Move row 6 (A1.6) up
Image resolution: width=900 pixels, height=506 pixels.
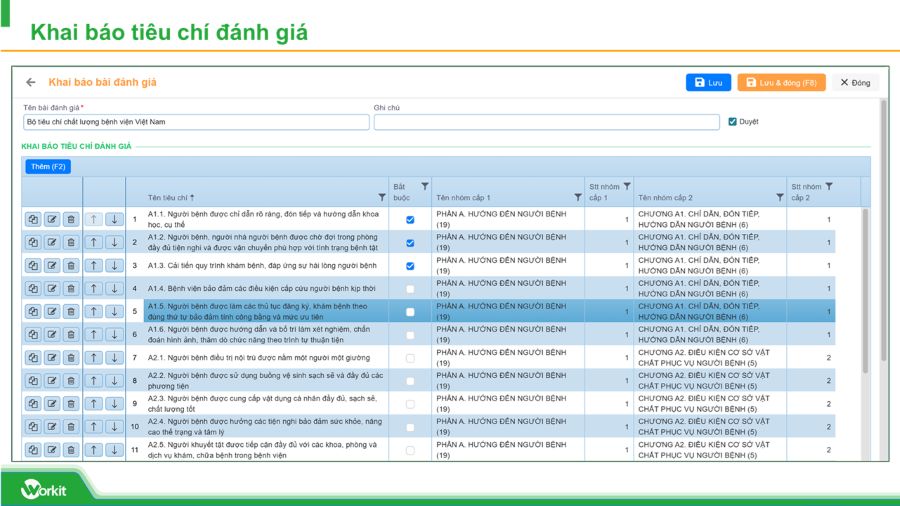click(x=94, y=334)
